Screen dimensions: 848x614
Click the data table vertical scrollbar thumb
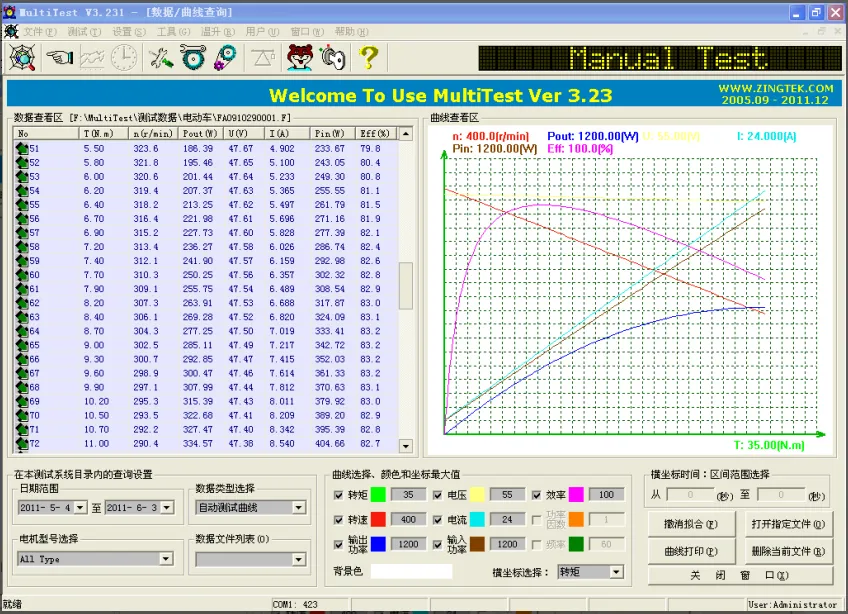[x=406, y=286]
